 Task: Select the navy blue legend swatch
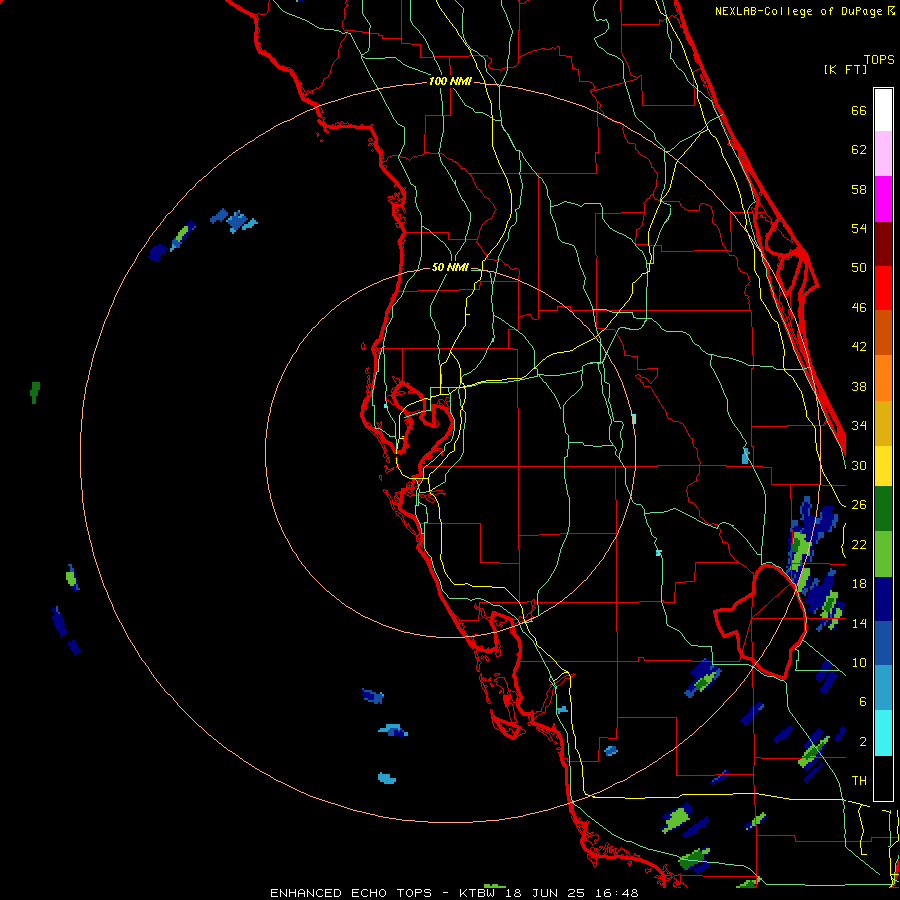(x=883, y=599)
